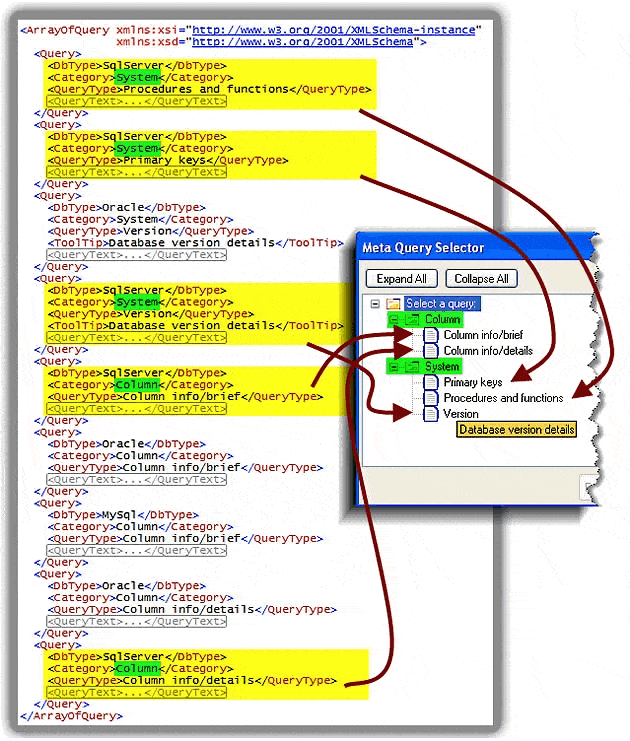Click the Oracle ToolTip 'Database version details' line

[x=195, y=243]
